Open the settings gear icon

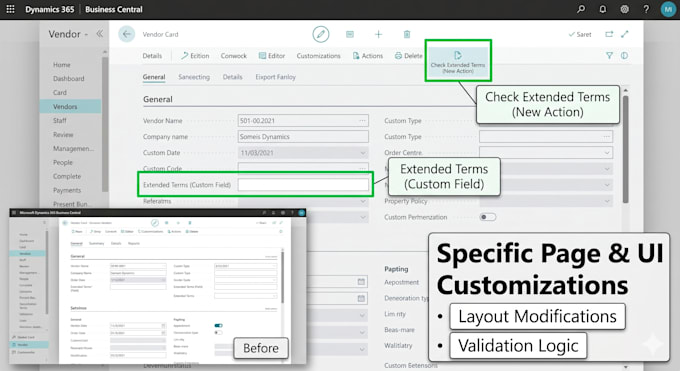tap(624, 9)
